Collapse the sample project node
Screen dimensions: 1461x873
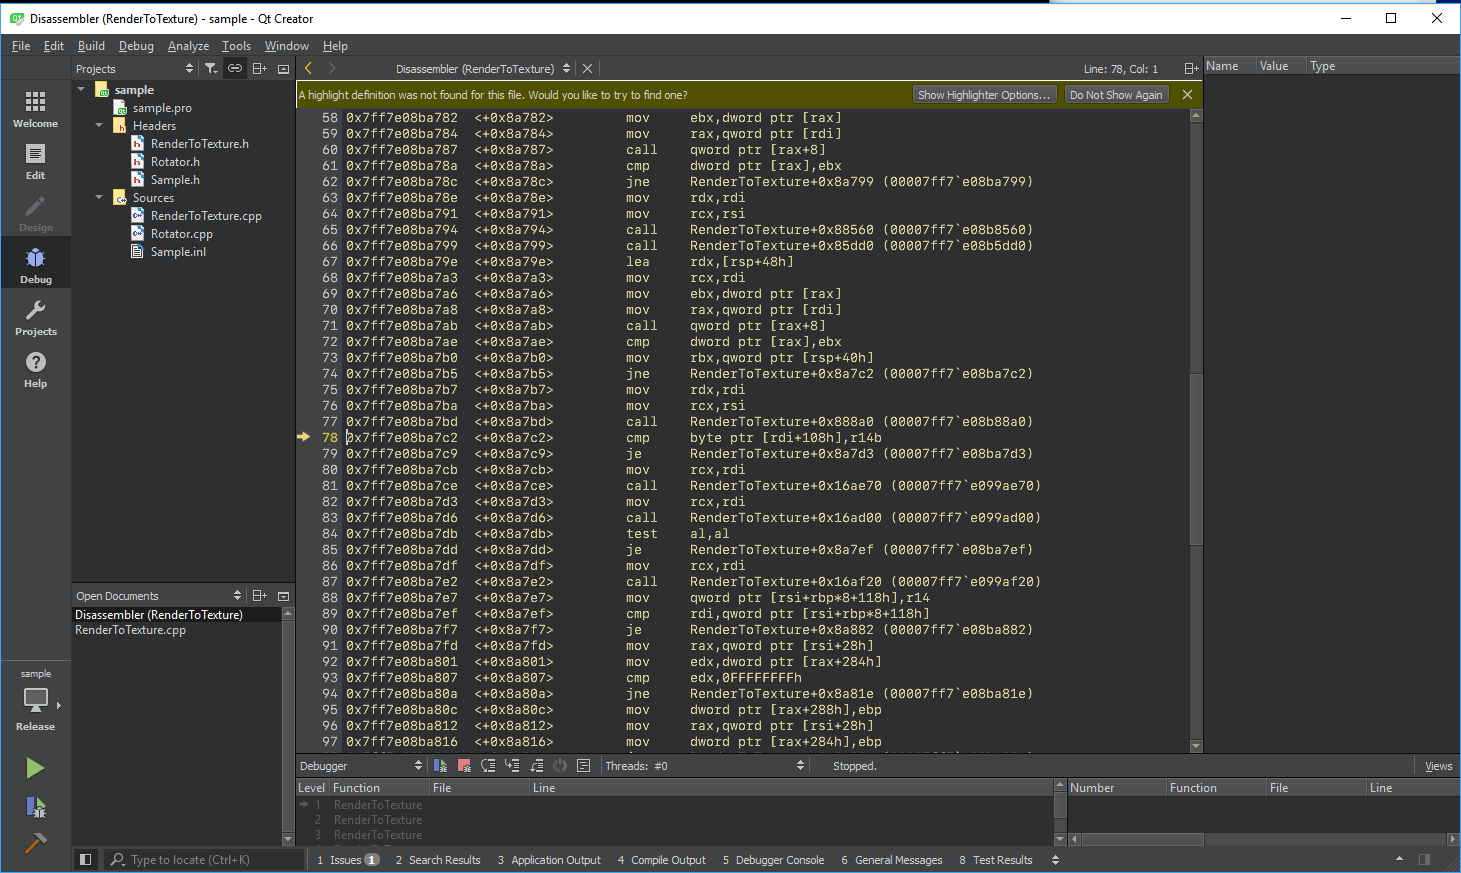point(82,89)
